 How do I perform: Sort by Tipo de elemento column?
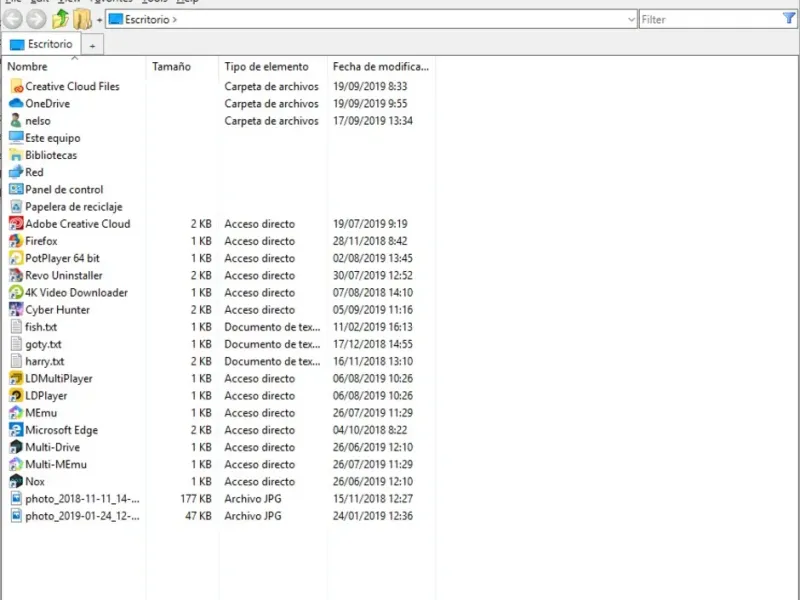[x=266, y=67]
